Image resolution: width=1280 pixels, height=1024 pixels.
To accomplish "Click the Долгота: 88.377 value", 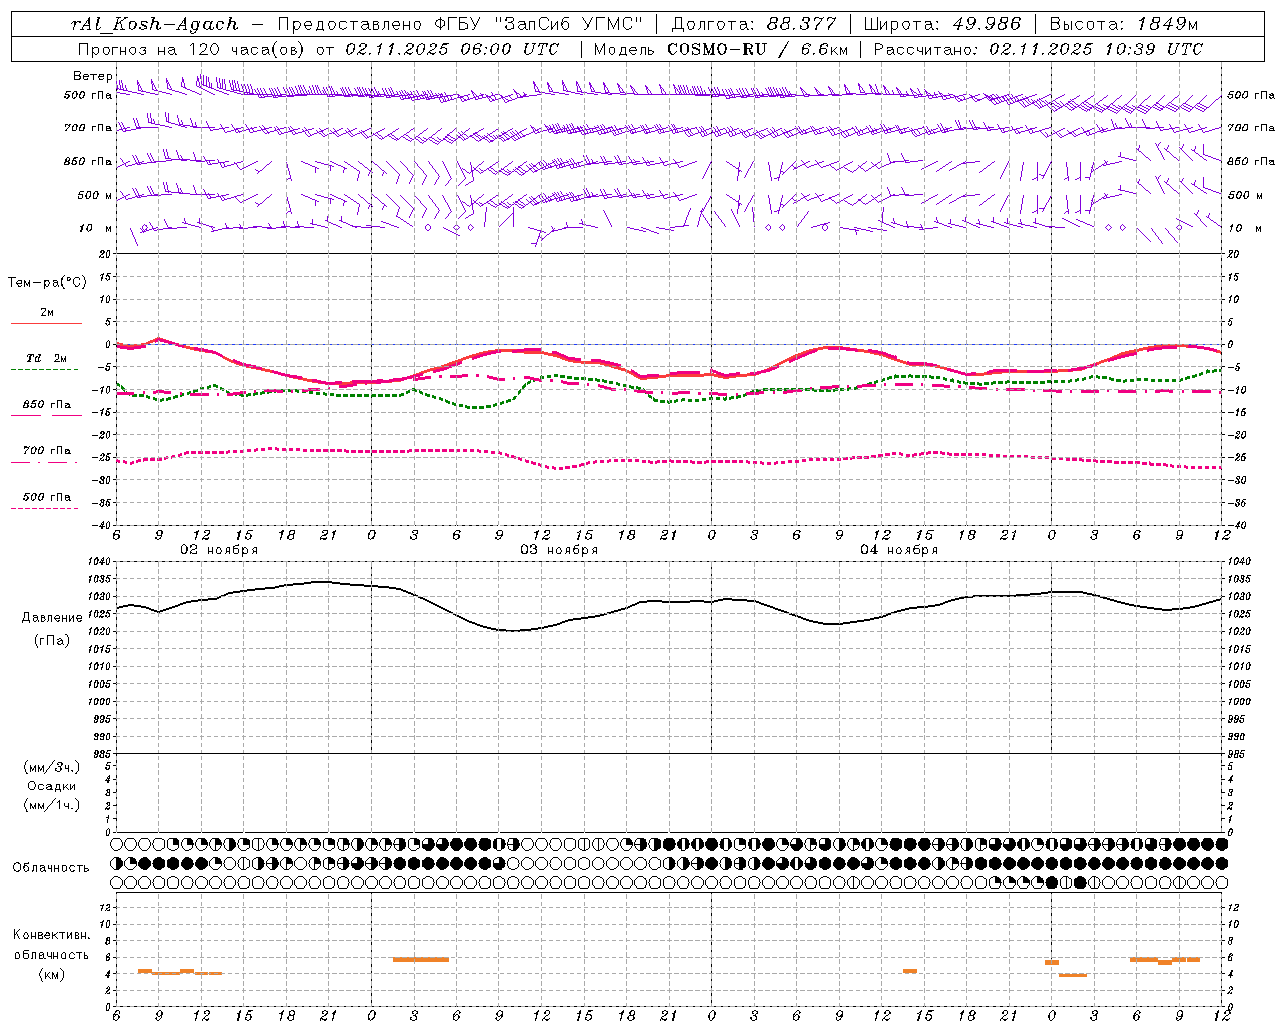I will pyautogui.click(x=753, y=24).
